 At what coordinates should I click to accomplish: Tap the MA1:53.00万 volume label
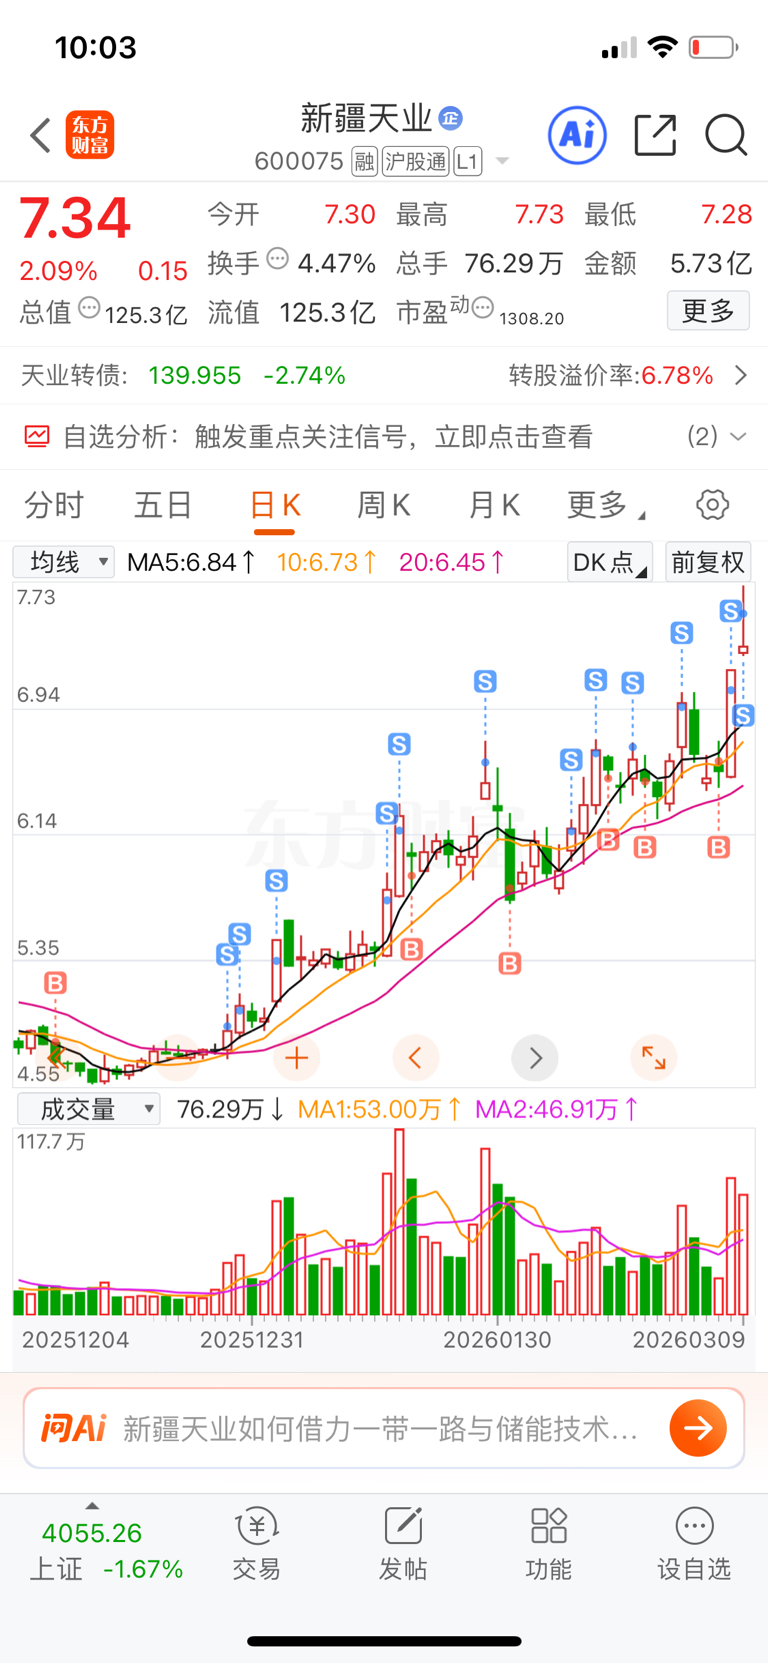click(380, 1109)
